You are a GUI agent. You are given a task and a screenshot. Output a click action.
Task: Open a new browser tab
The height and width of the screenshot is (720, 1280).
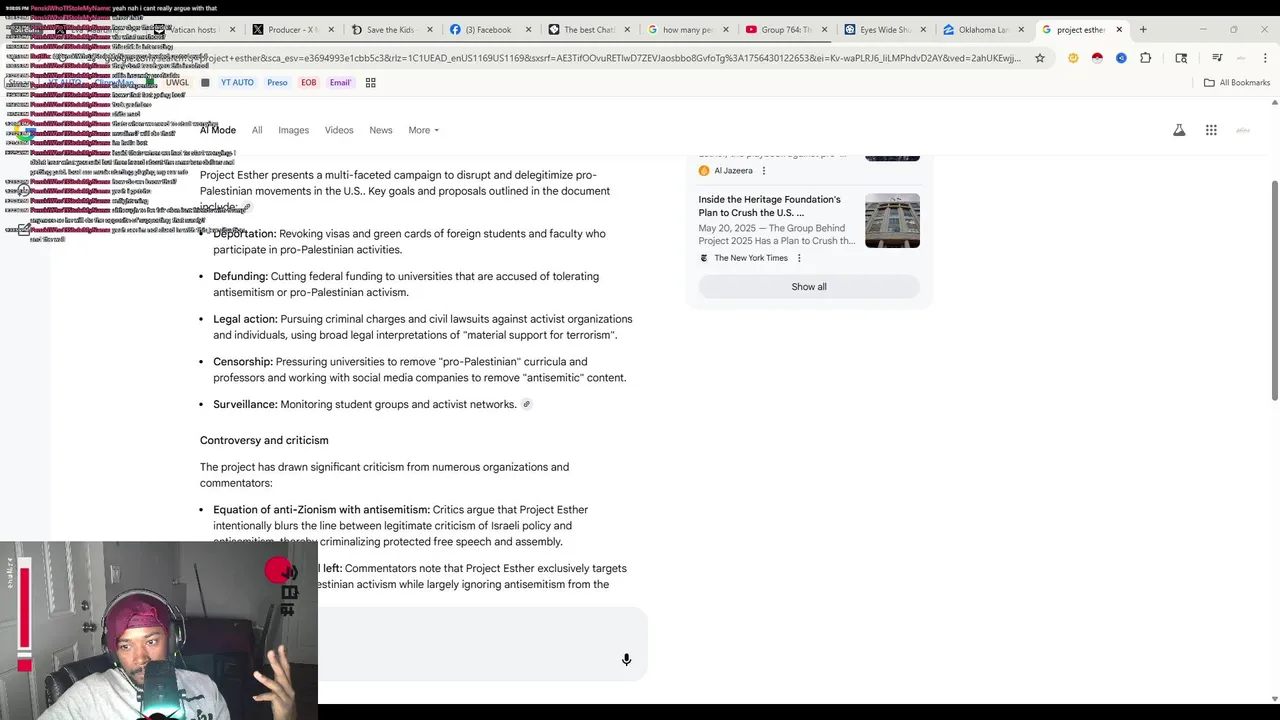1143,30
